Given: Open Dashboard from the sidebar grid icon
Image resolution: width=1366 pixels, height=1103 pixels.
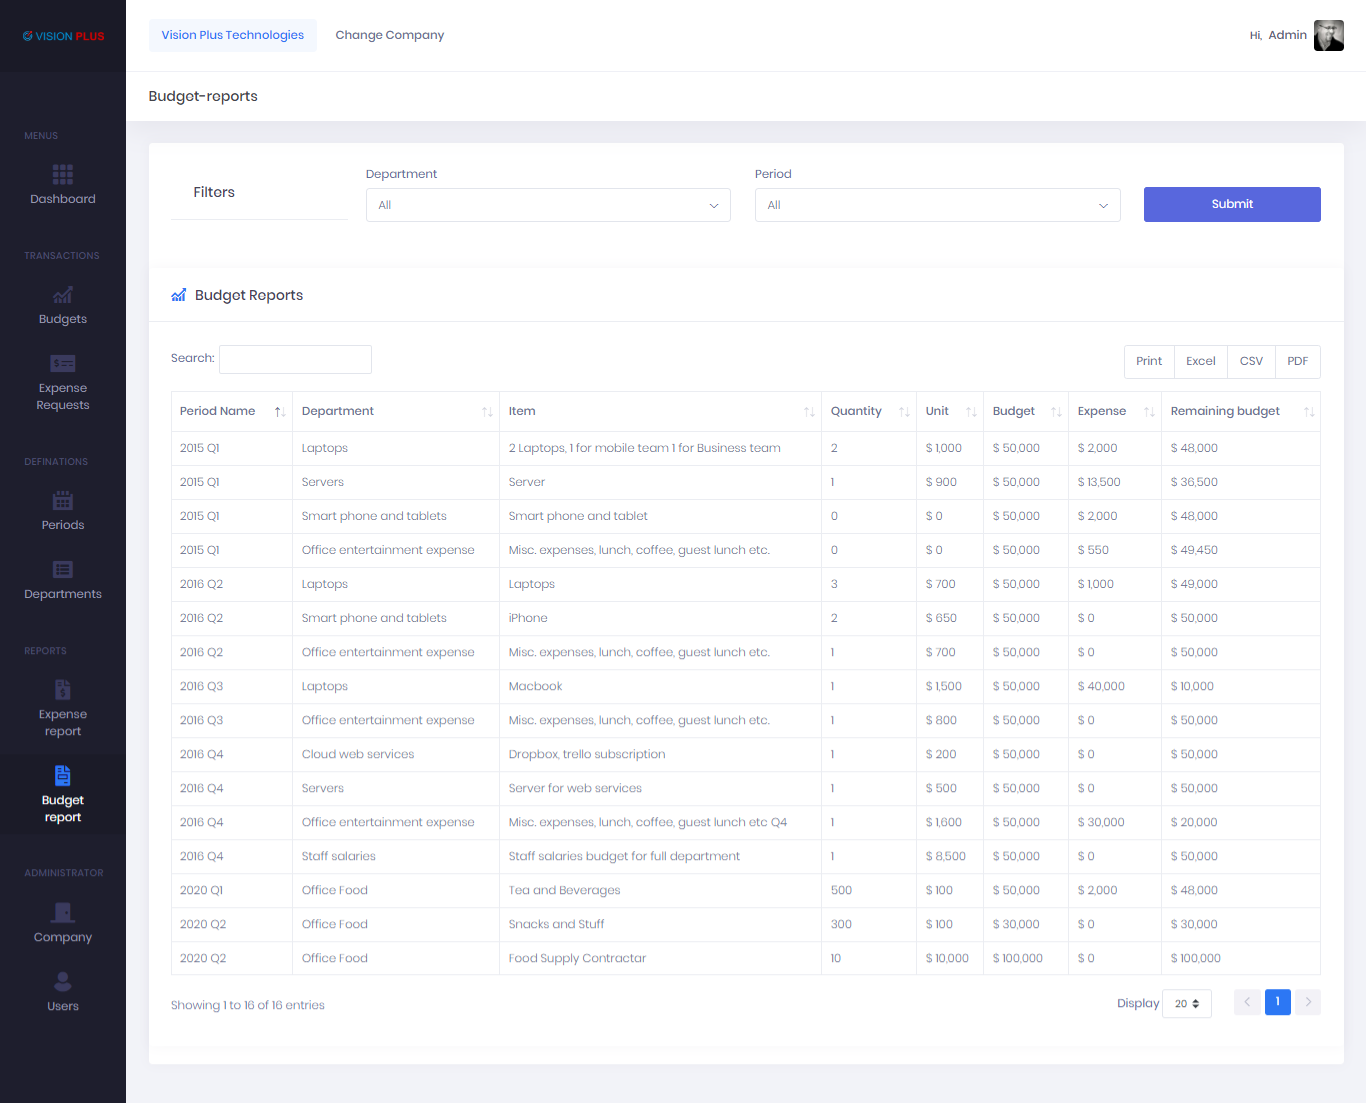Looking at the screenshot, I should (x=63, y=175).
